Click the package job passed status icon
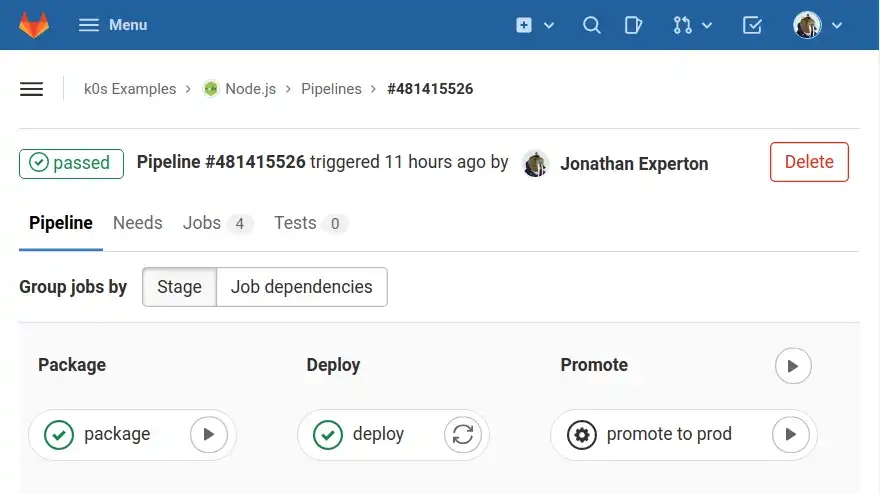Image resolution: width=880 pixels, height=494 pixels. tap(59, 434)
